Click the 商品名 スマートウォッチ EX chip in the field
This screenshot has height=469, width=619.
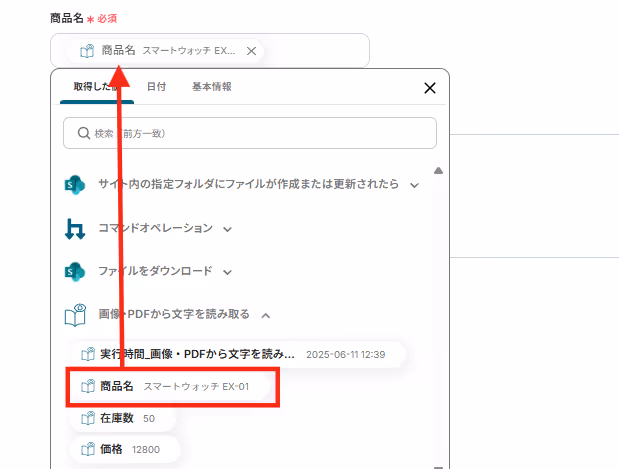[165, 51]
